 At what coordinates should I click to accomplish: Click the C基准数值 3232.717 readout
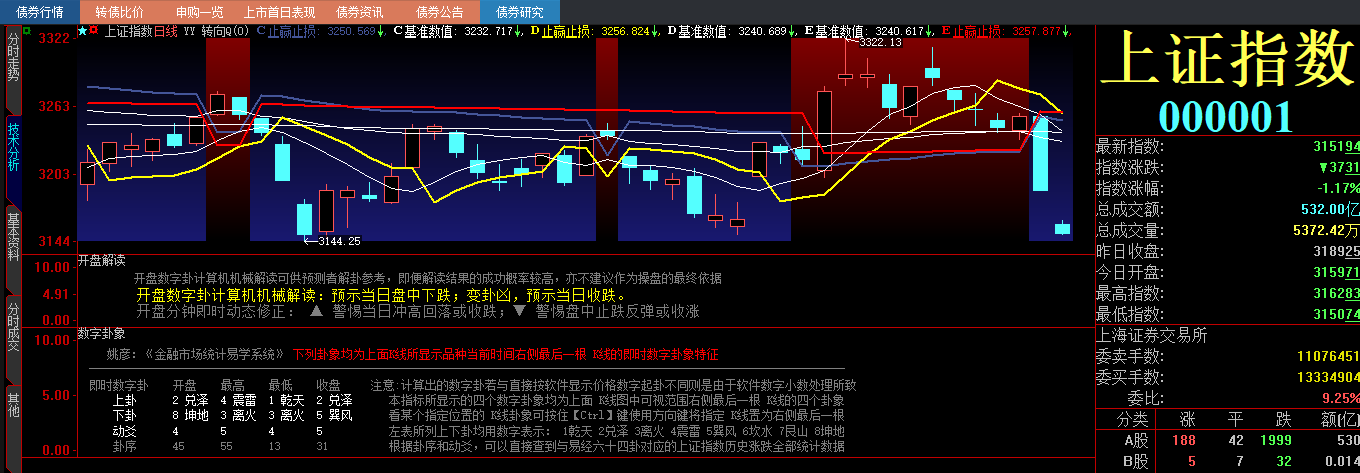(457, 32)
